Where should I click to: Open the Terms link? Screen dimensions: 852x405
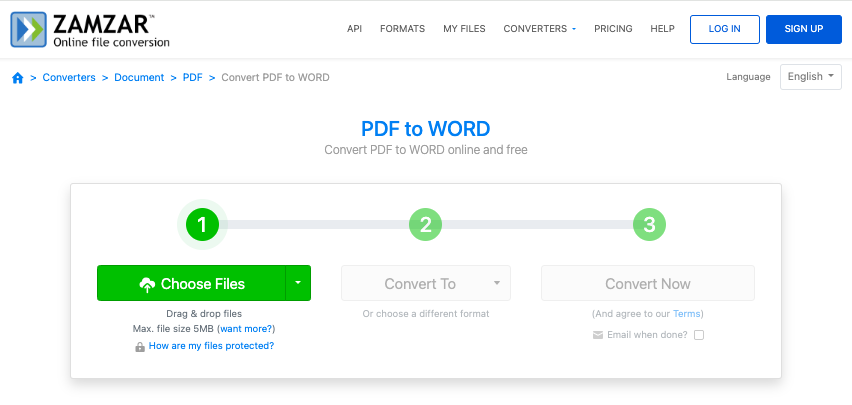click(x=687, y=314)
